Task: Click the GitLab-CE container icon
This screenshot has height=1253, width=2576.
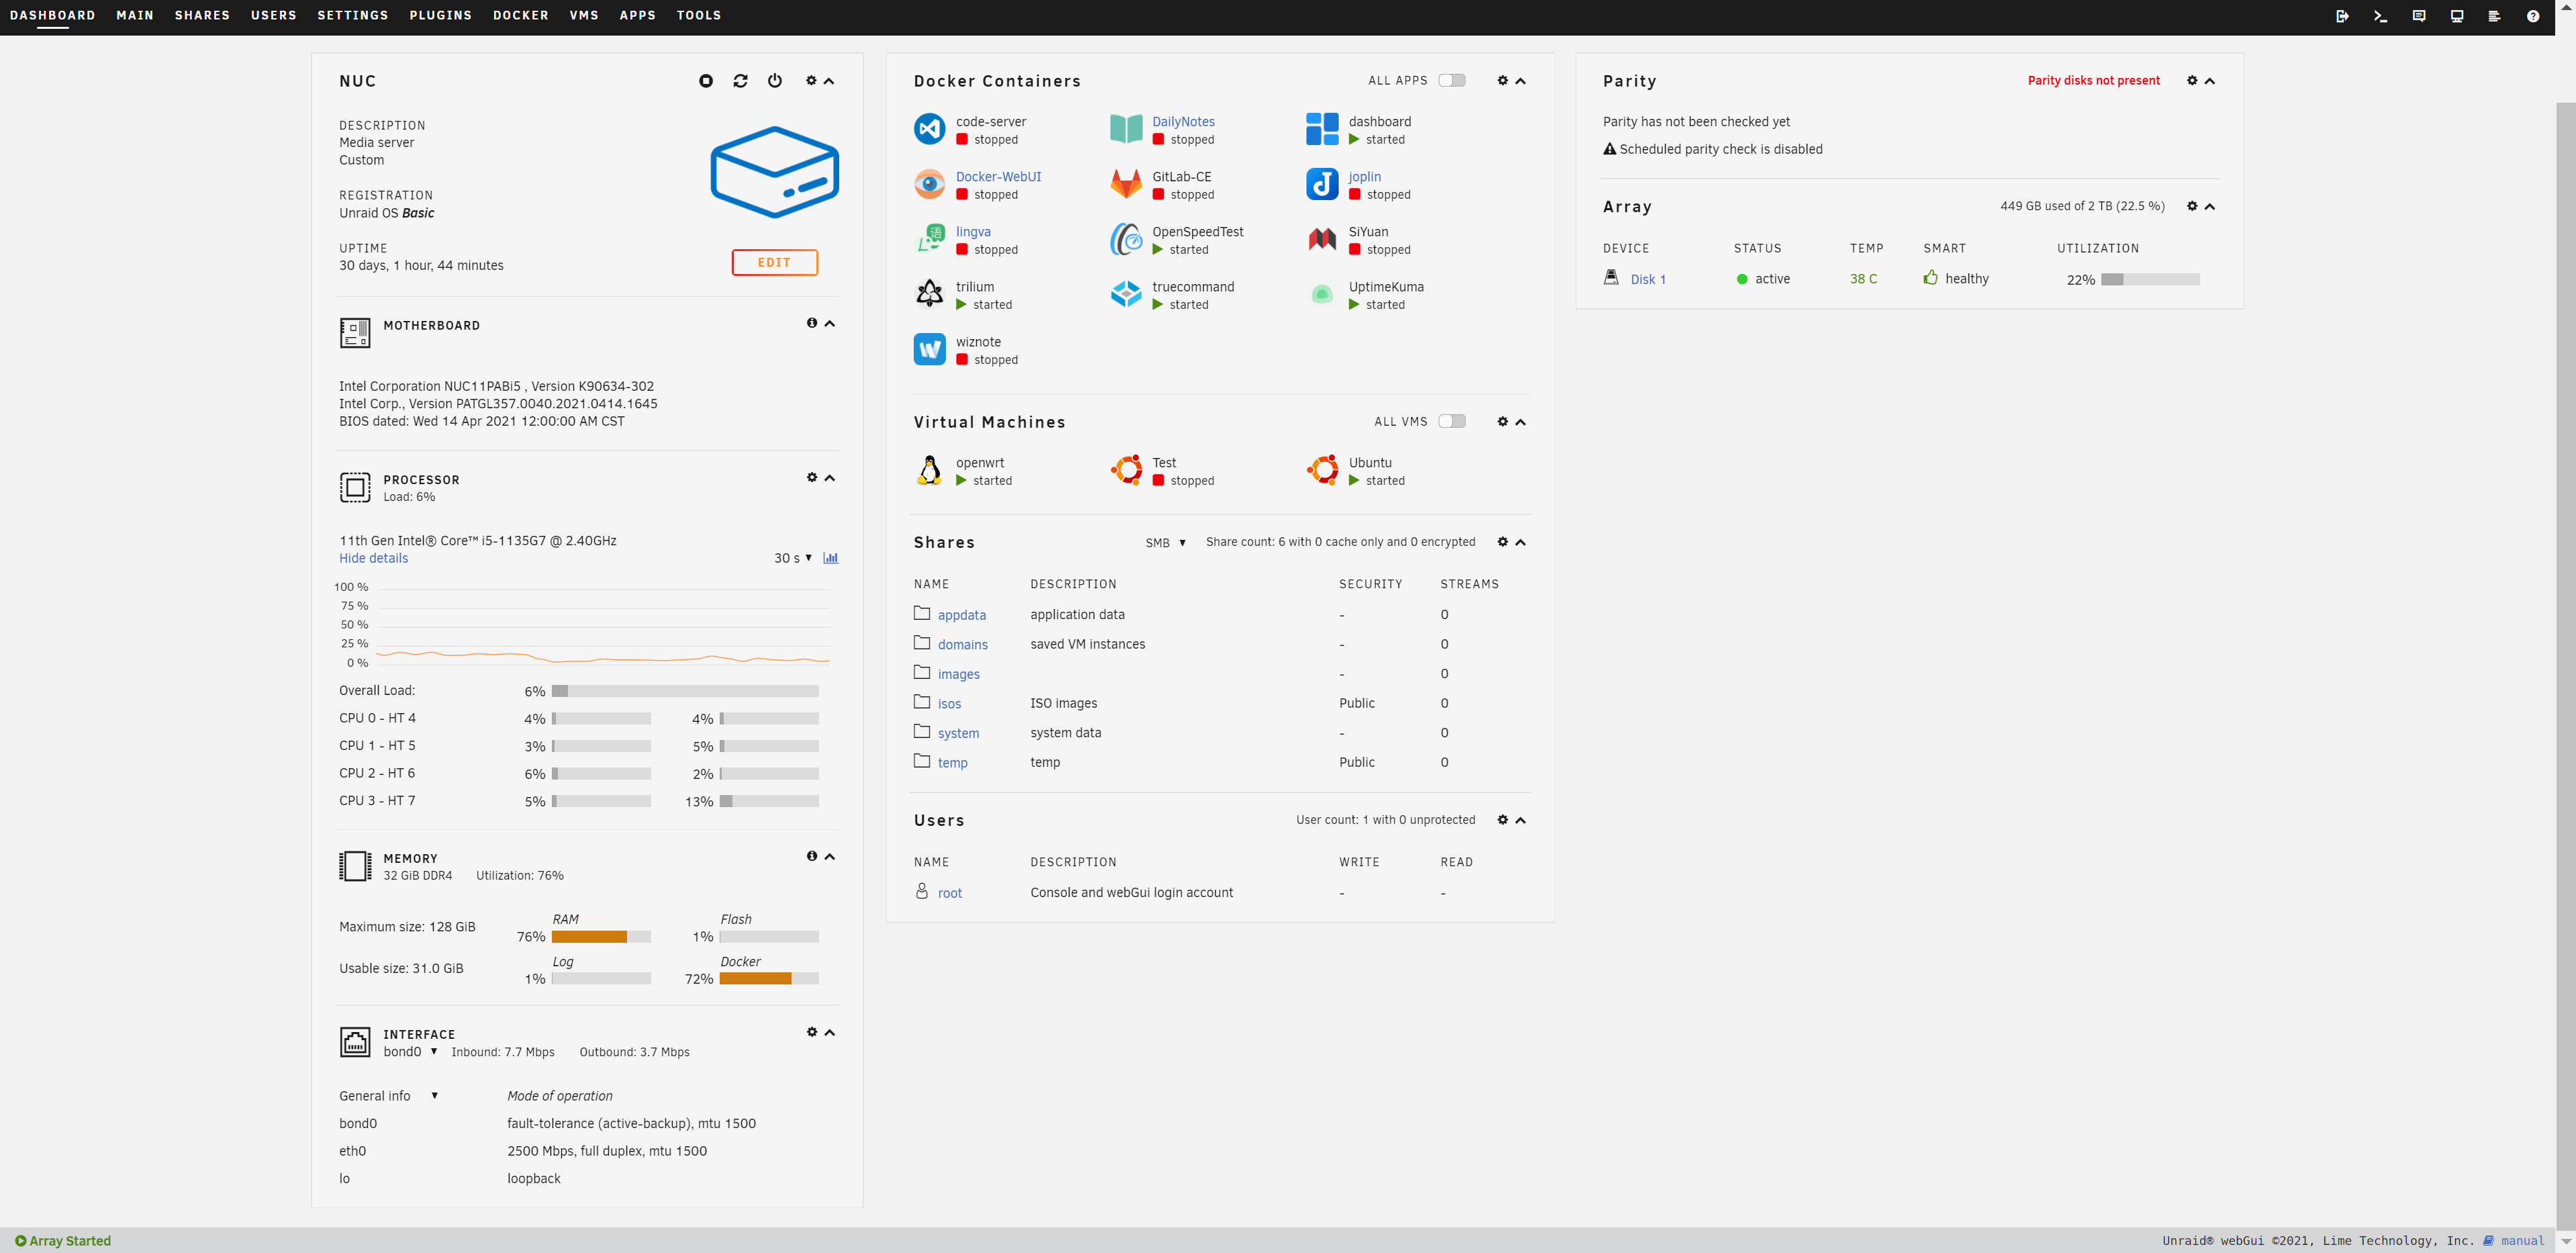Action: coord(1126,184)
